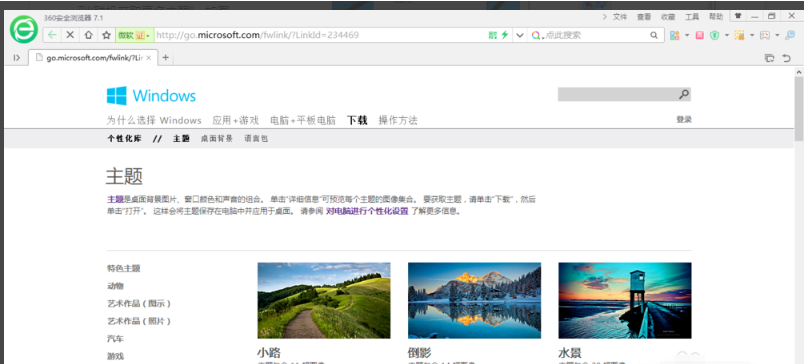
Task: Bookmark the page with the star icon
Action: 106,35
